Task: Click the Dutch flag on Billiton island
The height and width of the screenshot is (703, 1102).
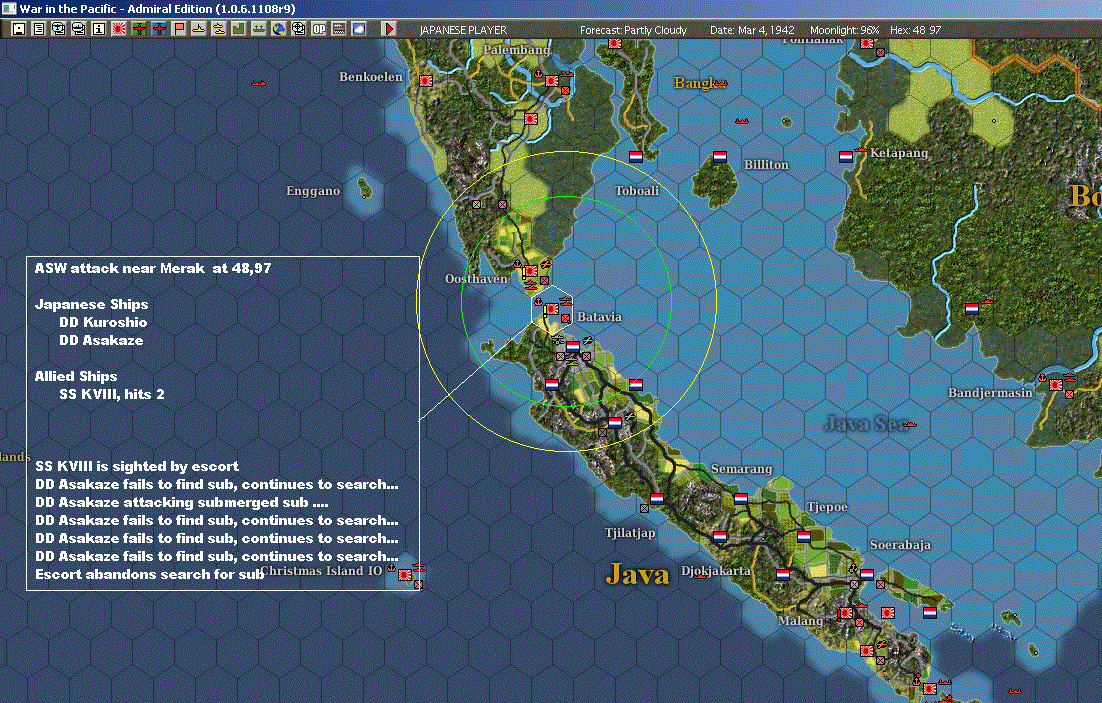Action: pos(720,157)
